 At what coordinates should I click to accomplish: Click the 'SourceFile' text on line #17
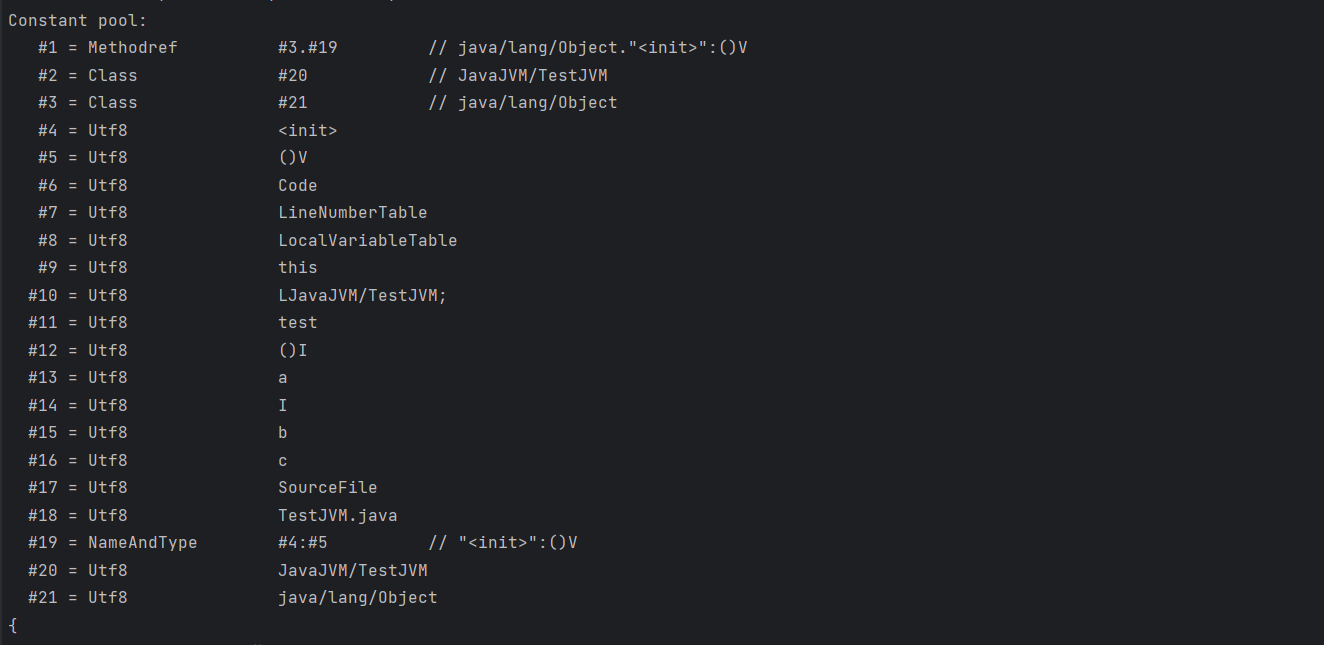(x=328, y=487)
